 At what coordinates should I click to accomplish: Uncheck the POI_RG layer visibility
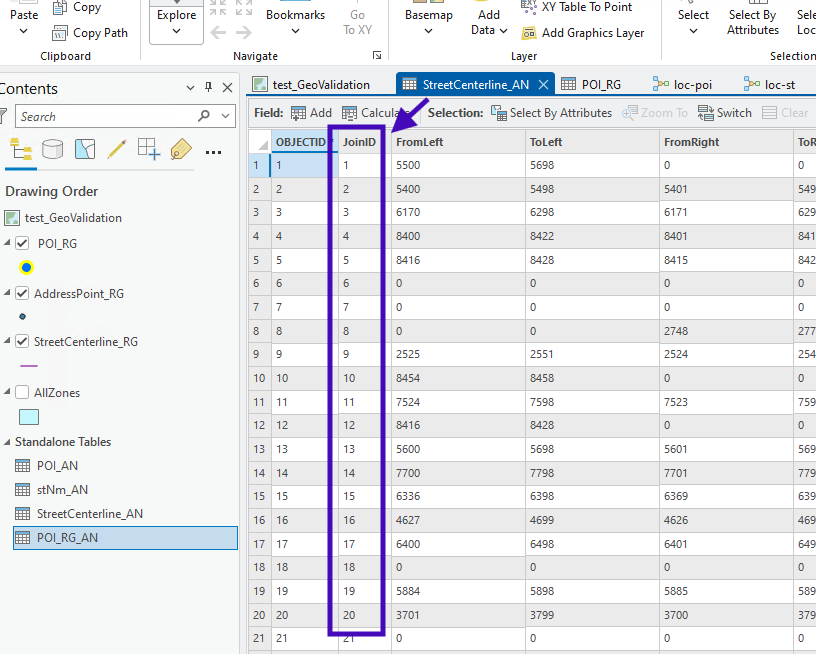(22, 243)
